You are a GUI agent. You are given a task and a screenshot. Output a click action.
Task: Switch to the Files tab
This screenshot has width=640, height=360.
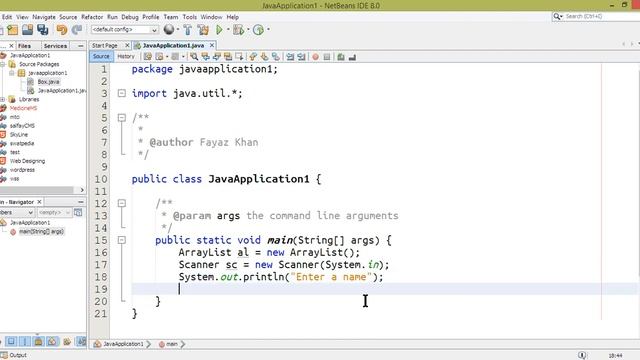pyautogui.click(x=24, y=46)
